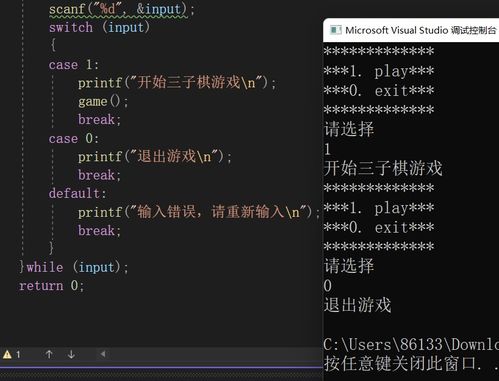
Task: Click the first '请选择' prompt in console
Action: [x=349, y=129]
